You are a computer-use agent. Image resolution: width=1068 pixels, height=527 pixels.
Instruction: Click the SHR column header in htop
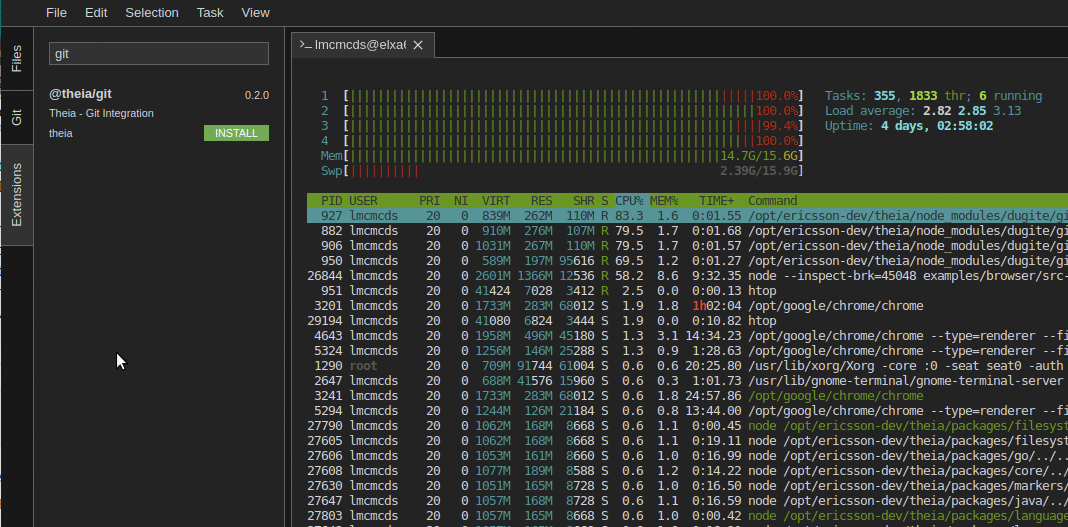[584, 201]
